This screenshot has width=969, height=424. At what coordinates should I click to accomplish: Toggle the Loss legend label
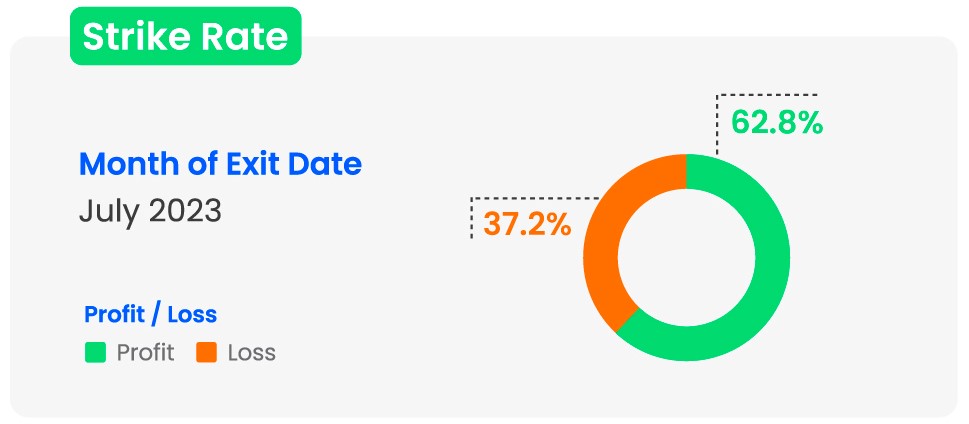pyautogui.click(x=251, y=352)
